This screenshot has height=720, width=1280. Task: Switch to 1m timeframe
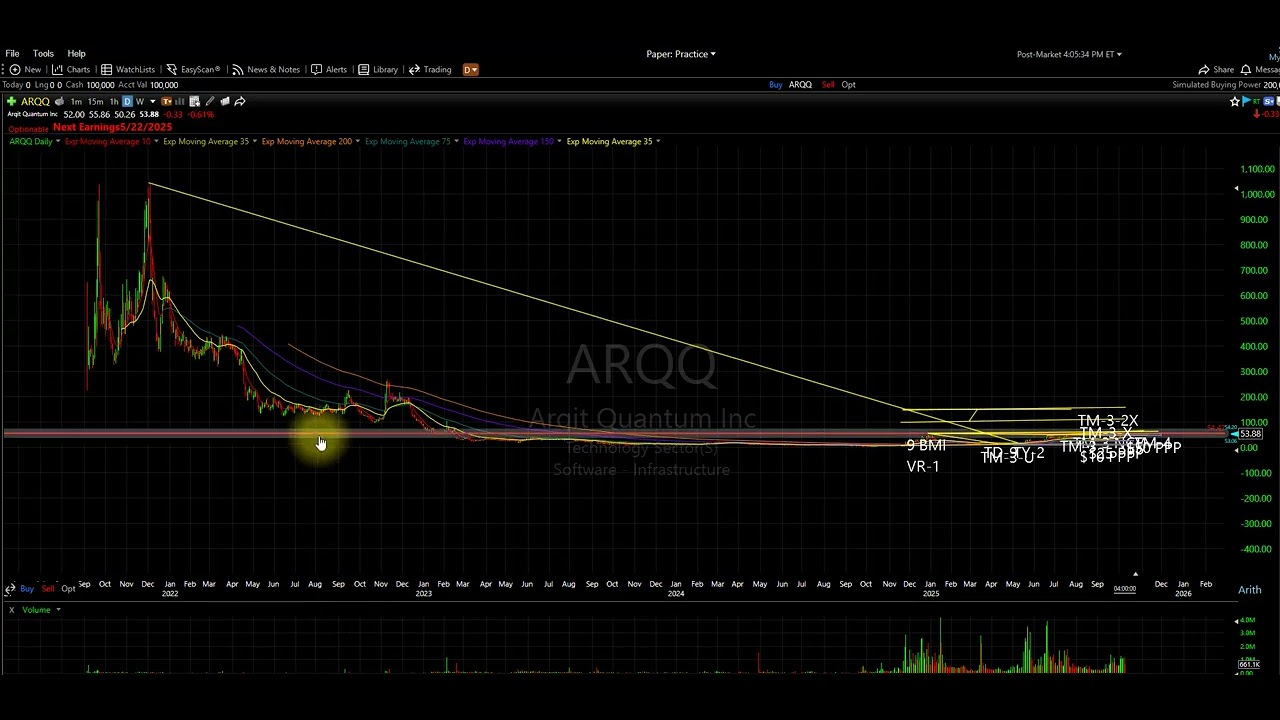(x=76, y=101)
